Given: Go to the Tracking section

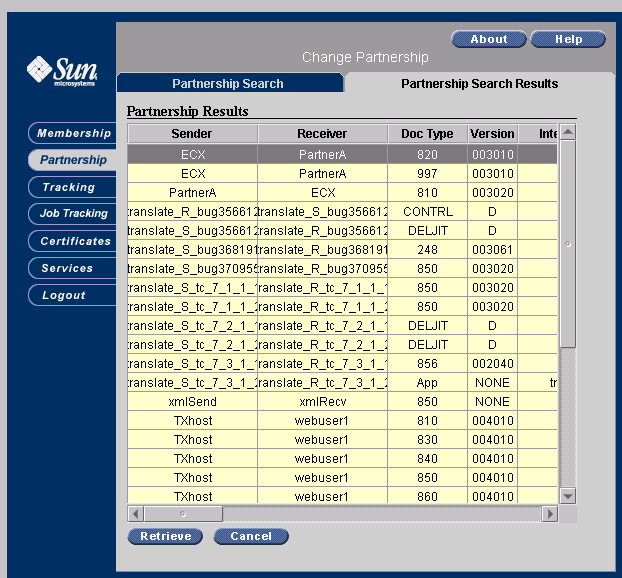Looking at the screenshot, I should 73,187.
